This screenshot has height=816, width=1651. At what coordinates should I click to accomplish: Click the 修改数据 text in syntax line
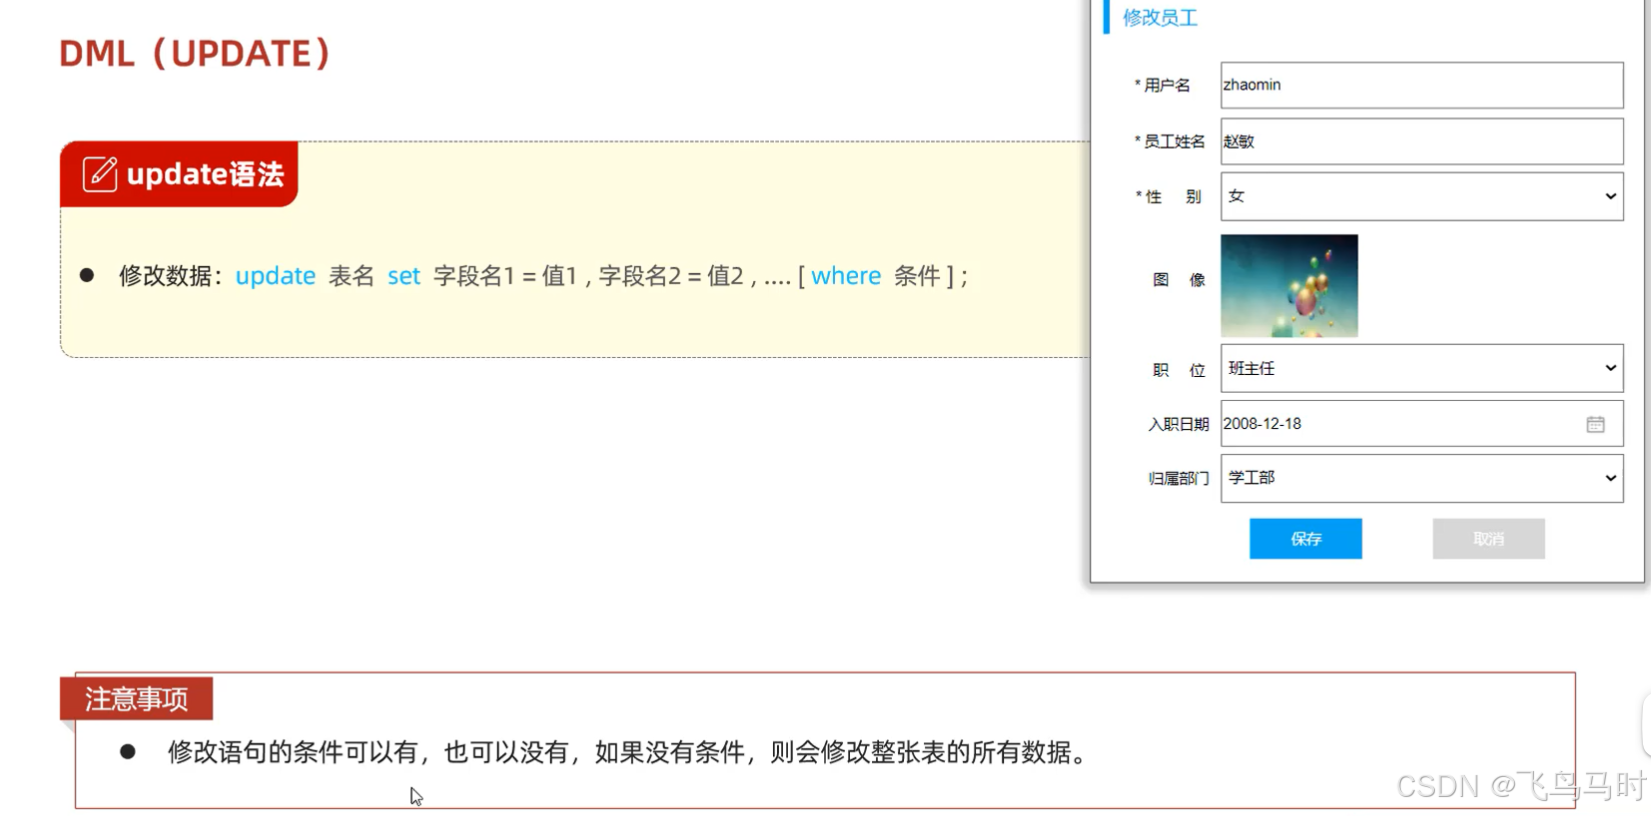point(165,276)
